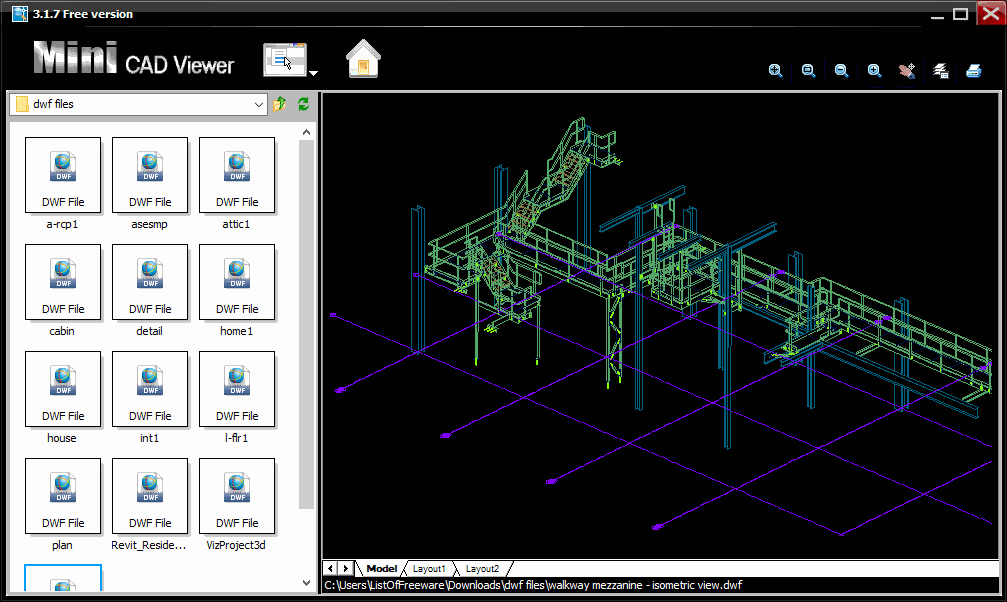Refresh the folder file list

pos(303,104)
